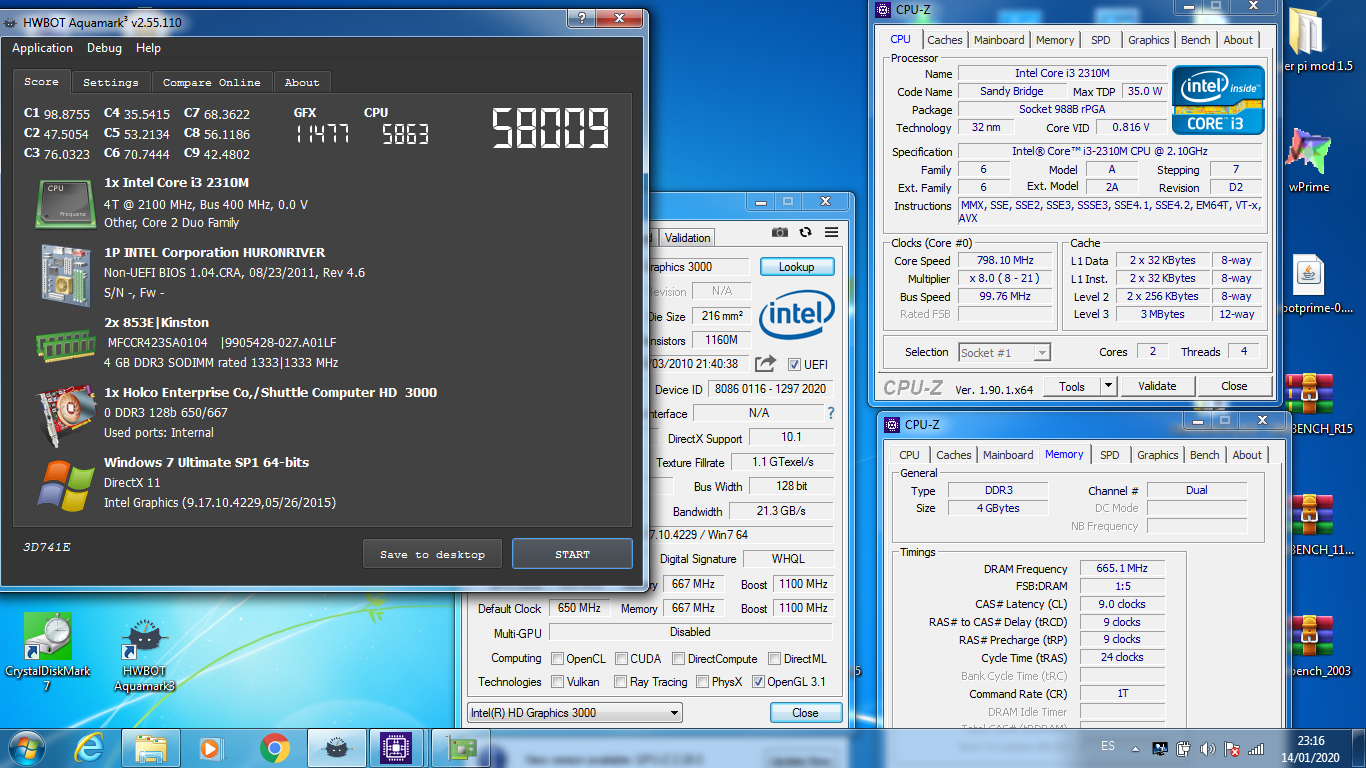The image size is (1366, 768).
Task: Click the GPU-Z screenshot camera icon
Action: pos(780,232)
